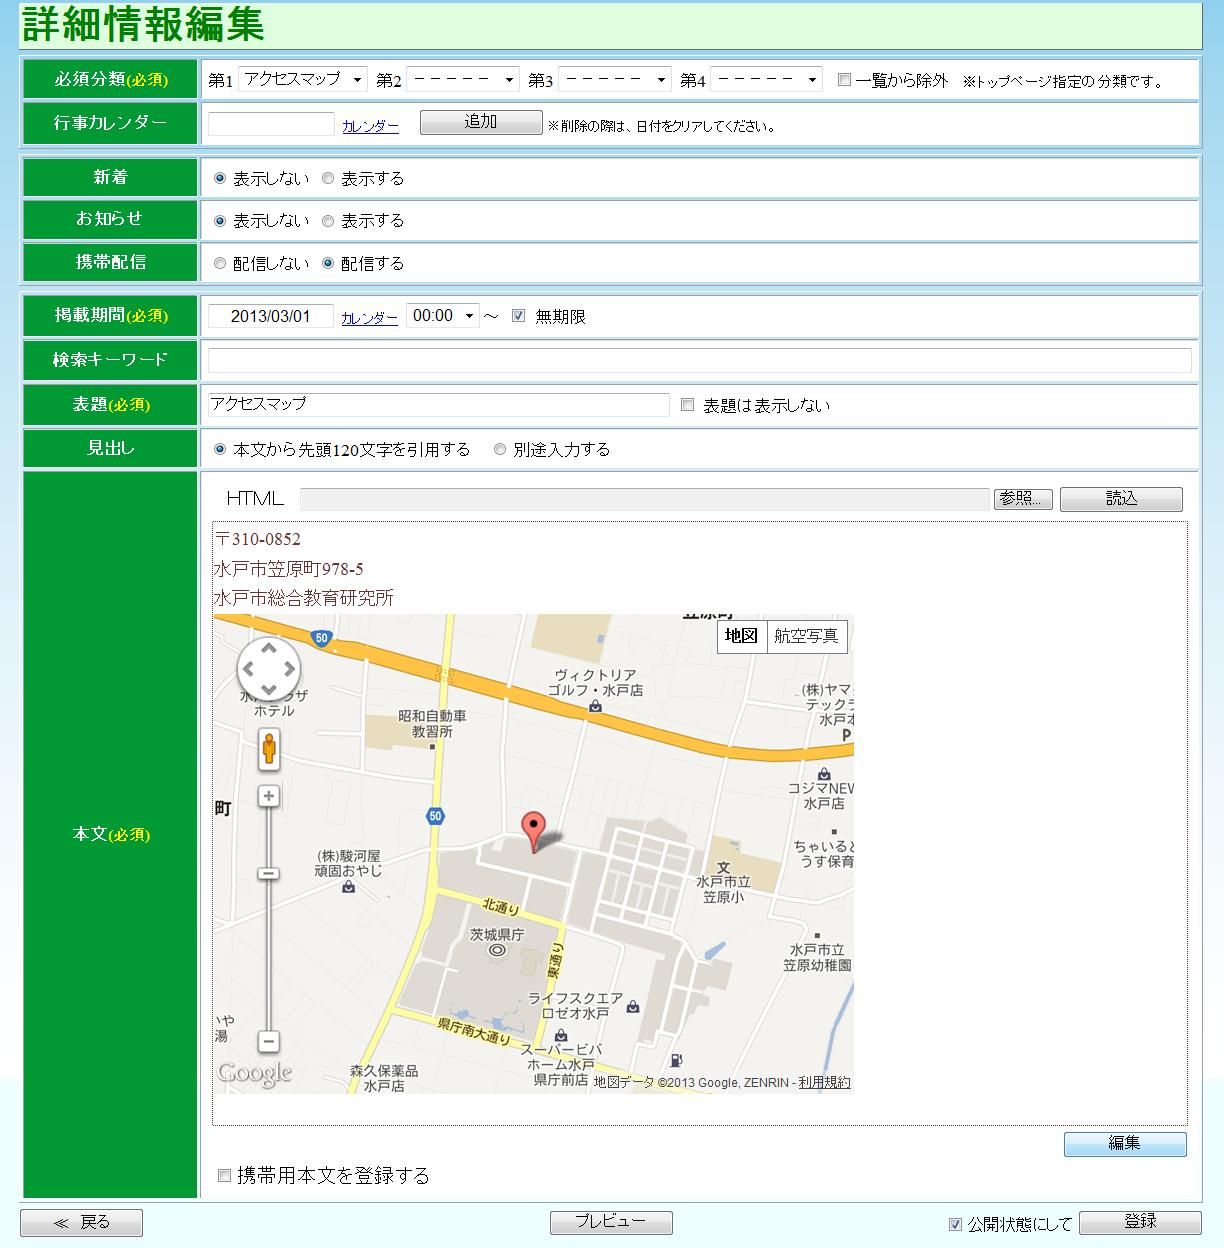This screenshot has height=1248, width=1224.
Task: Click the プレビュー button
Action: [611, 1222]
